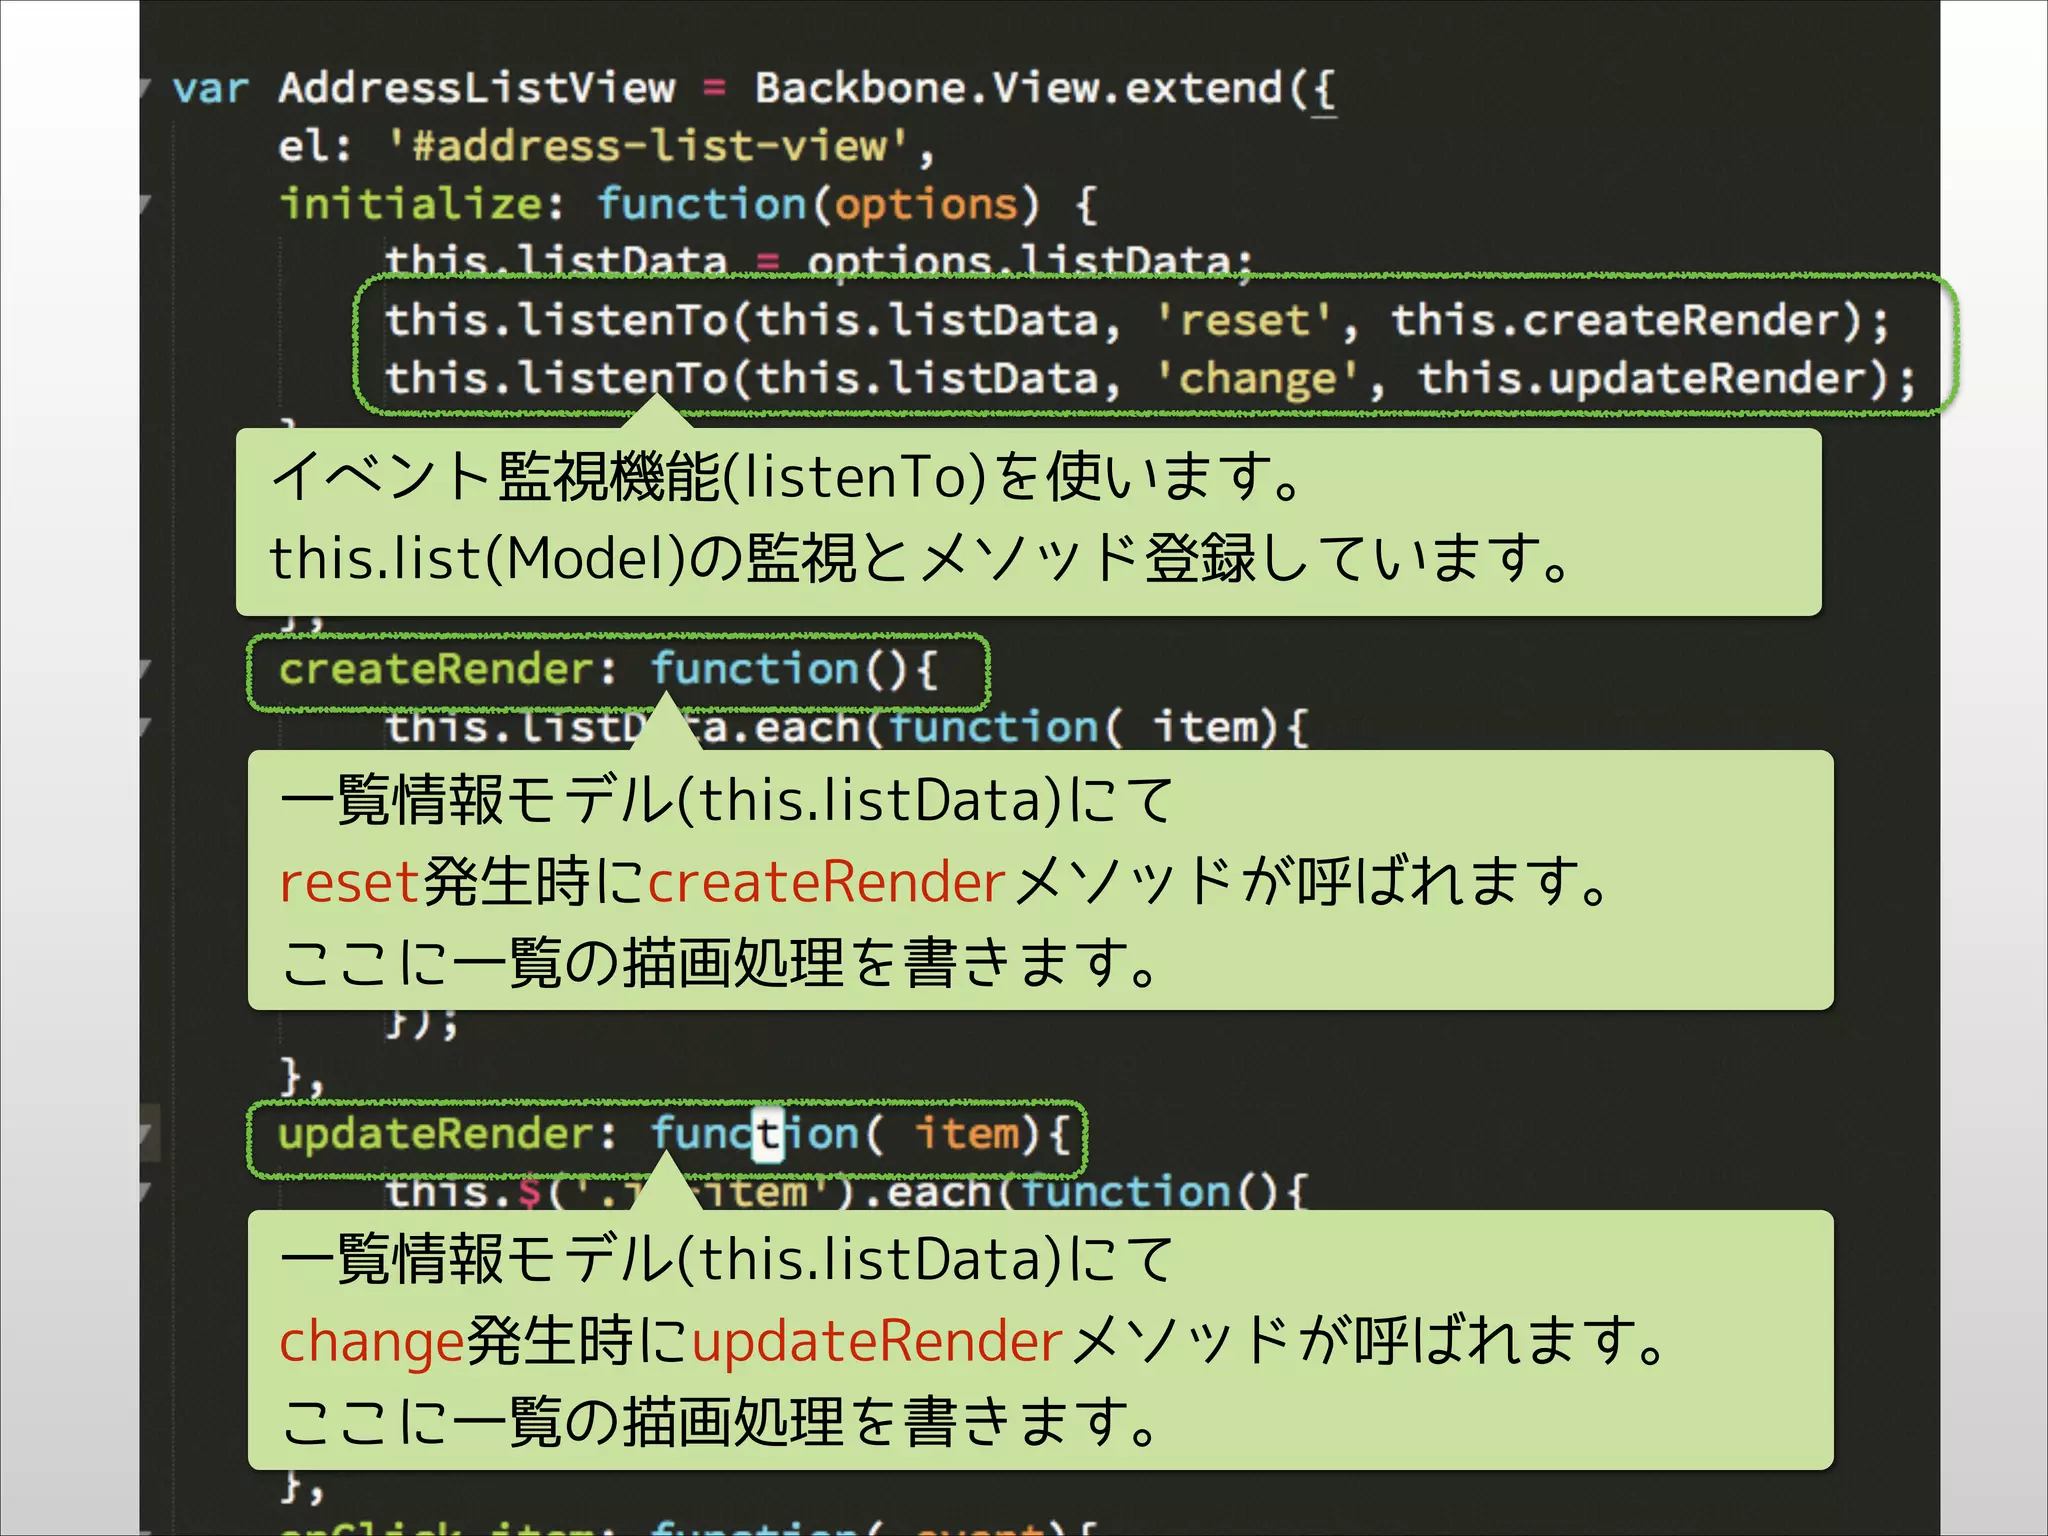This screenshot has width=2048, height=1536.
Task: Click 'function(){' on the createRender line
Action: (795, 669)
